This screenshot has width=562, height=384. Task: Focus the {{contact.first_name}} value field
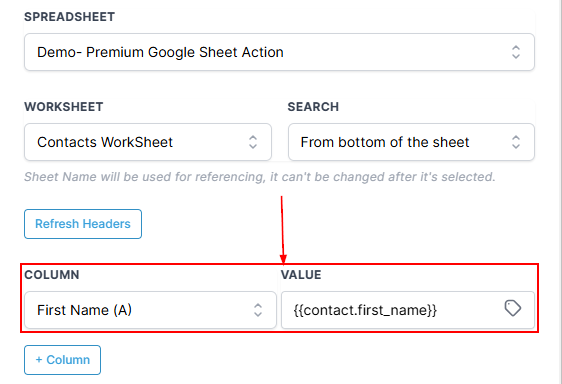pos(408,310)
